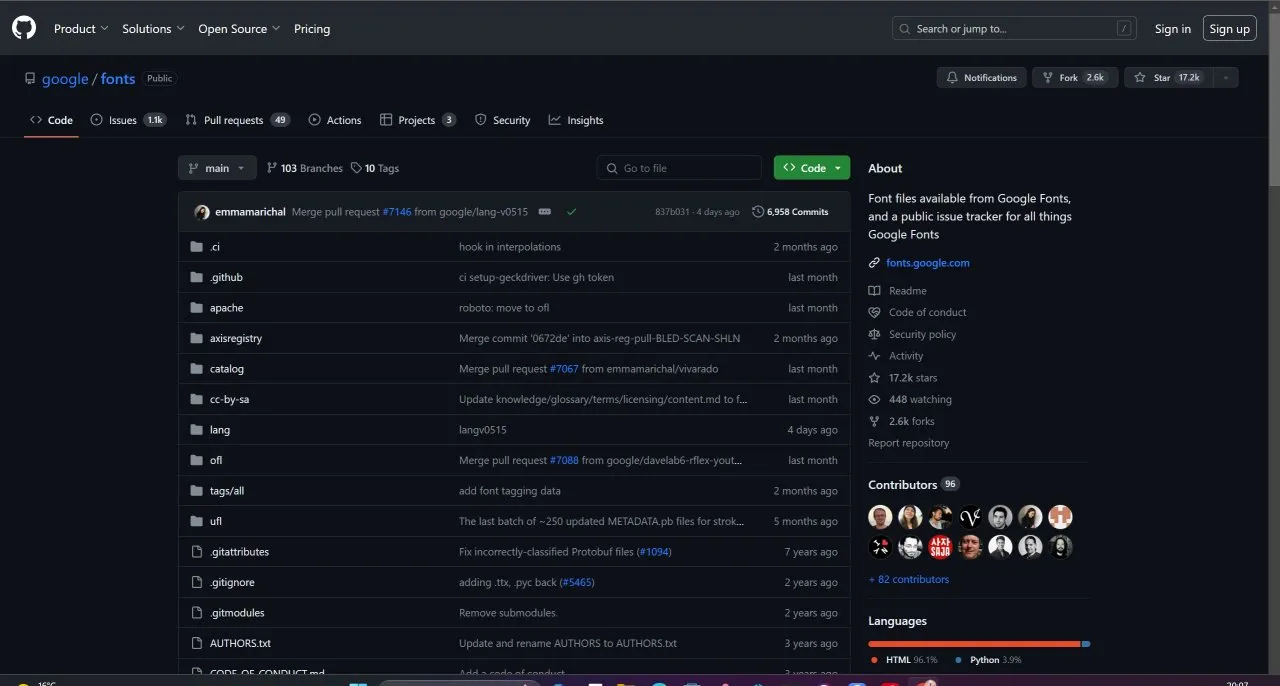Open the Security tab

[x=503, y=120]
